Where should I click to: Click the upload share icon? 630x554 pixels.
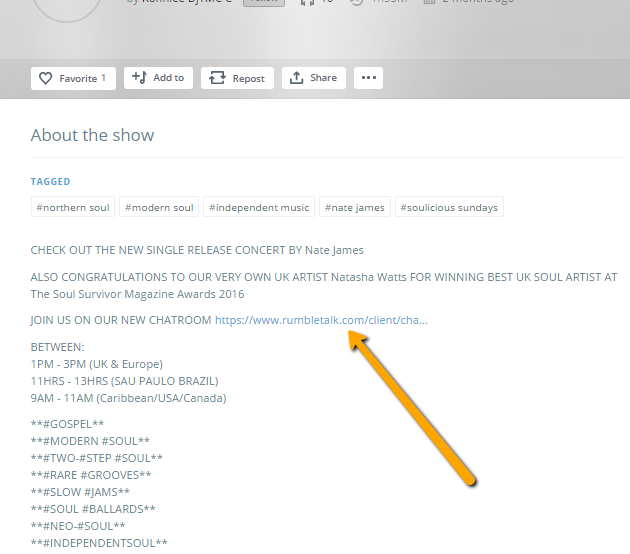coord(297,78)
